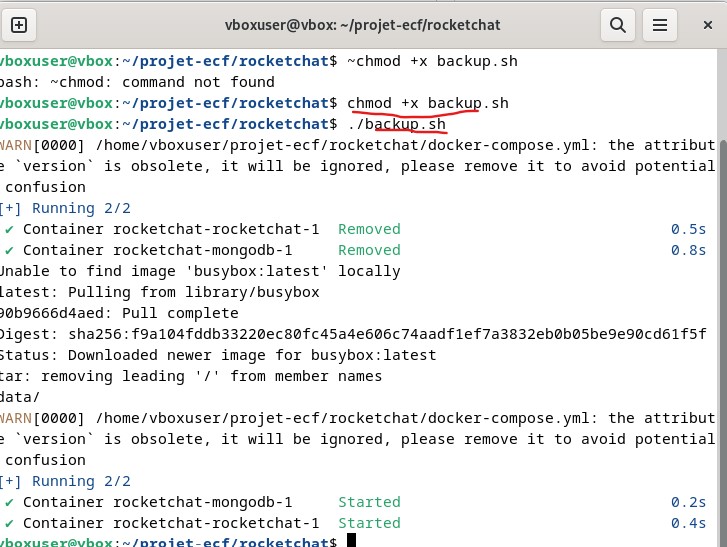
Task: Click the checkmark beside rocketchat-rocketchat-1 Started
Action: click(9, 523)
